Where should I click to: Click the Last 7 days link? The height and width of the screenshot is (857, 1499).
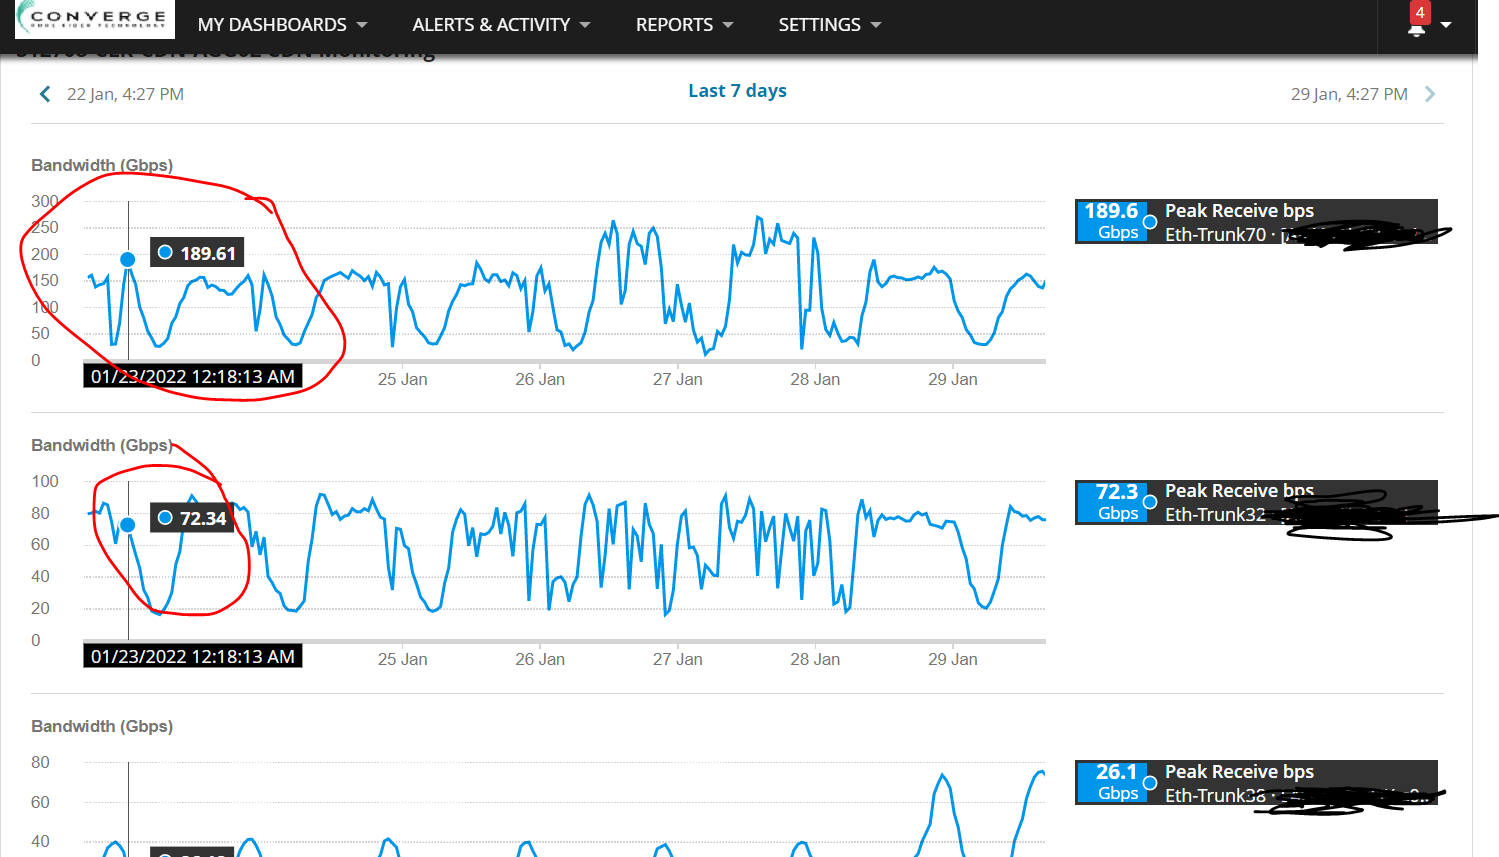738,91
